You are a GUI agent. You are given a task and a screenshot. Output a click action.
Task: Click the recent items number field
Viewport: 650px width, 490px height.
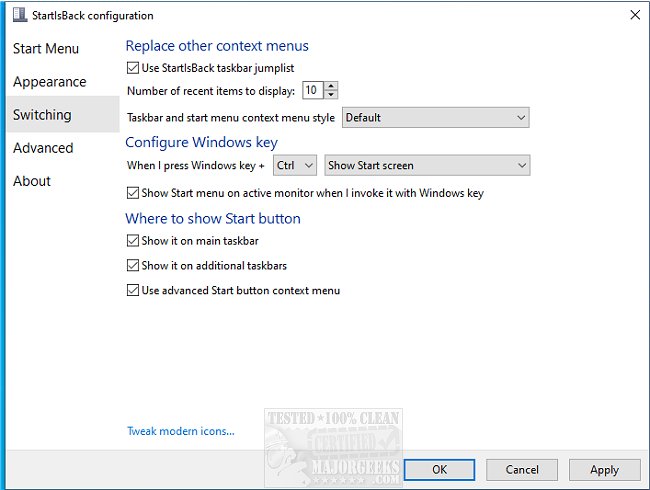coord(312,91)
